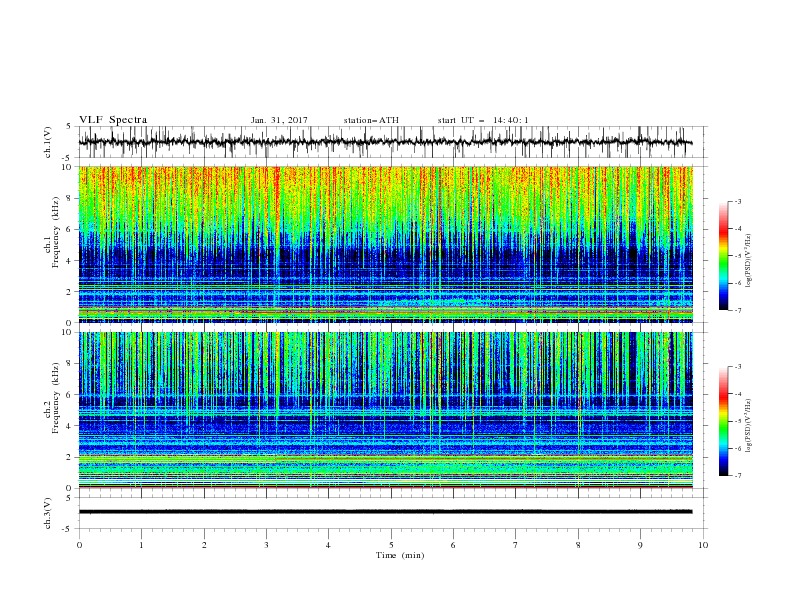Click the "-3" label on ch.1 color bar

coord(737,201)
